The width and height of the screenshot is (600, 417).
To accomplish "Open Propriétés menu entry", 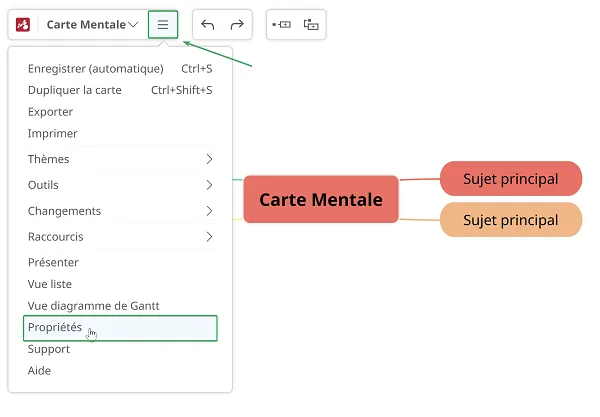I will pyautogui.click(x=120, y=328).
